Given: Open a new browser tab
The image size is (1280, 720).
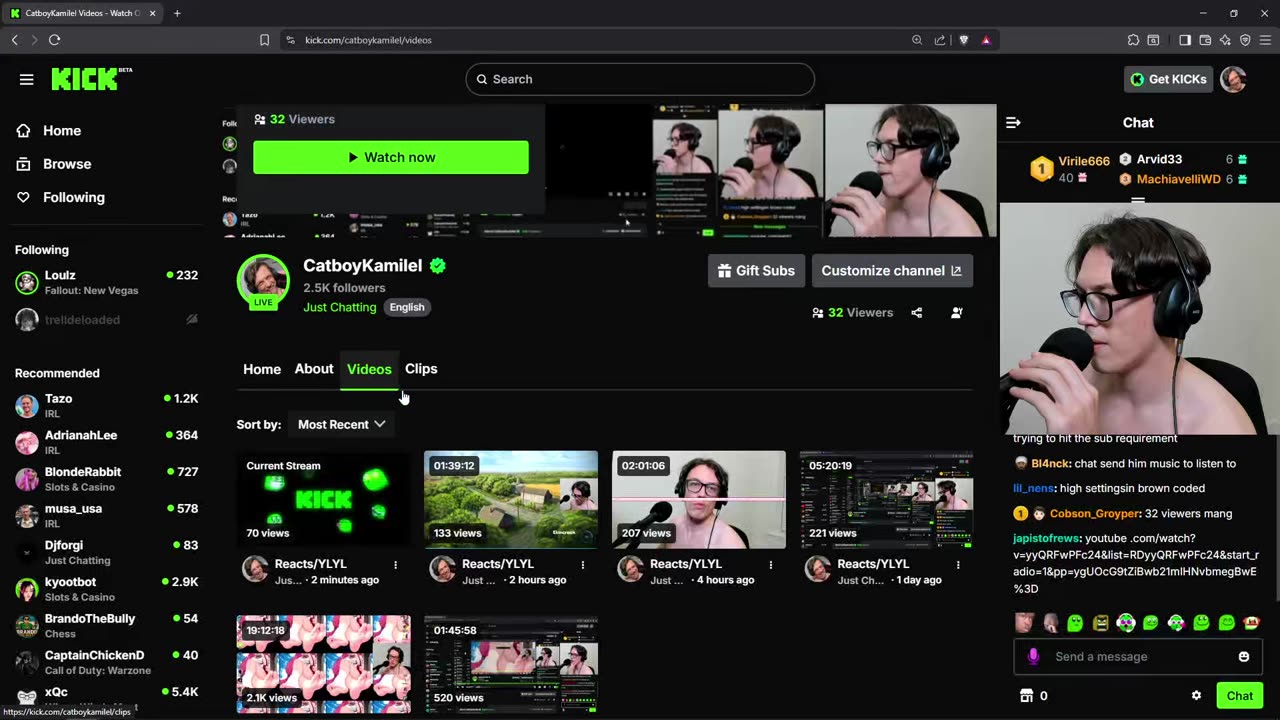Looking at the screenshot, I should [177, 13].
